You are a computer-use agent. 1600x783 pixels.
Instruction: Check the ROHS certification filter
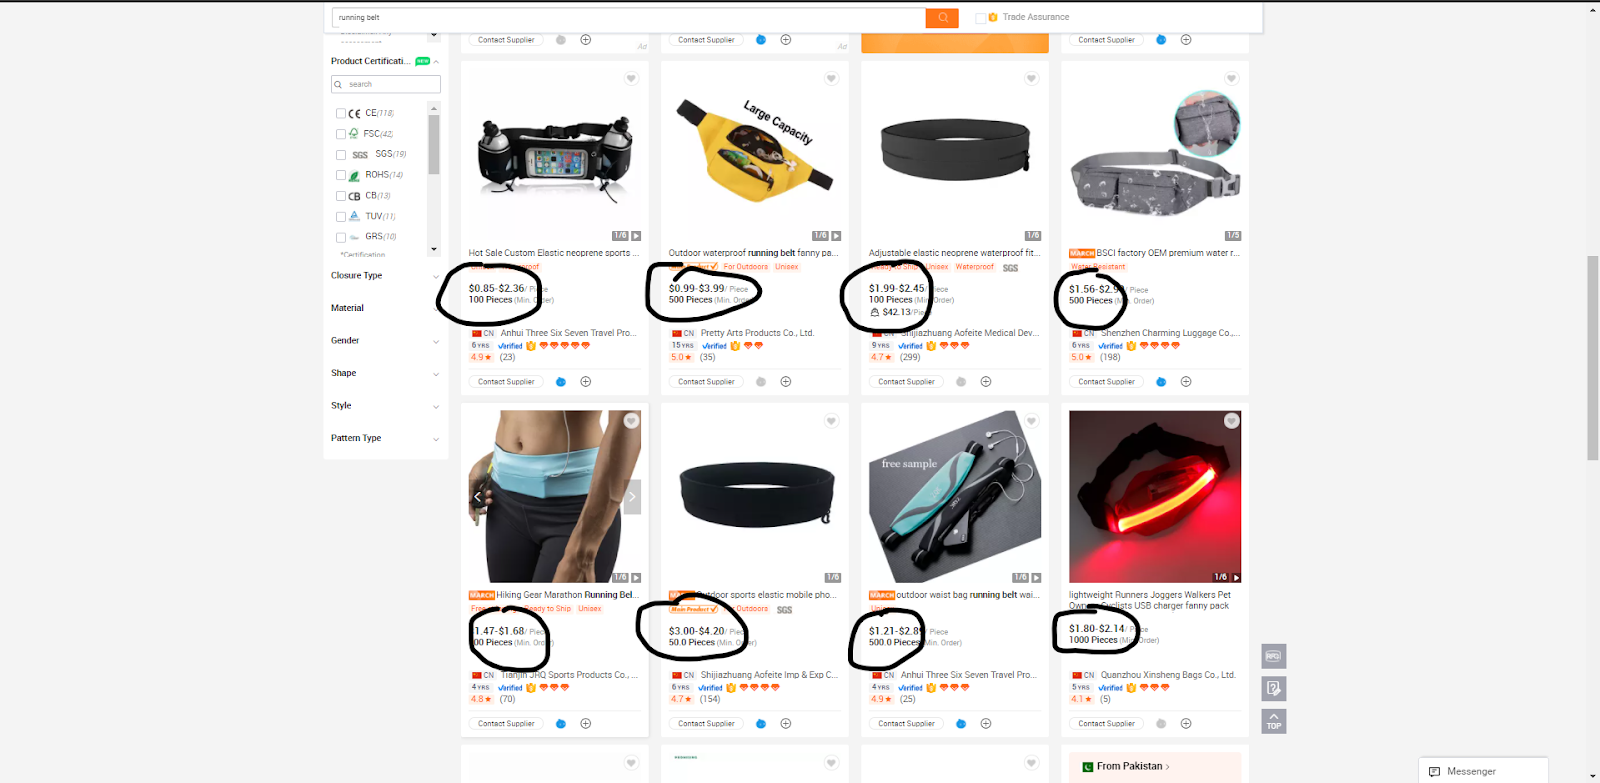(x=341, y=175)
